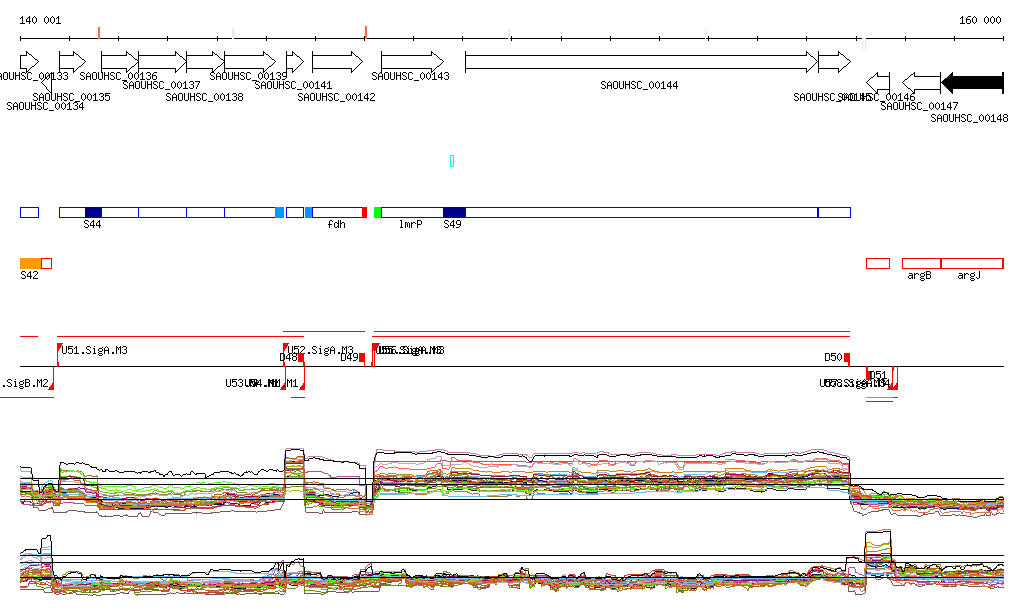
Task: Select the long SAOUHSC_00144 gene arrow
Action: tap(640, 62)
